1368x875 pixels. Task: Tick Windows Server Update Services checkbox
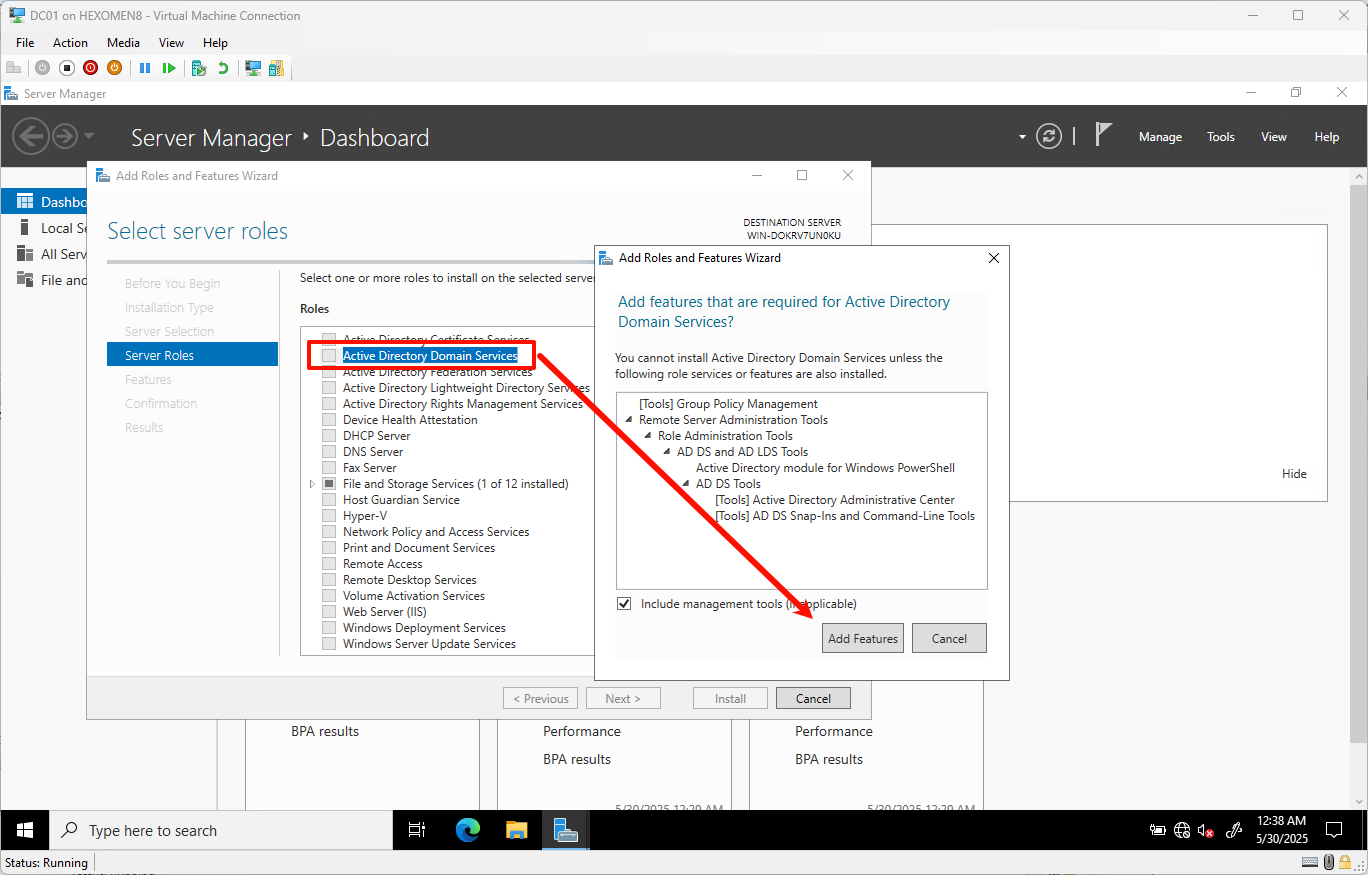coord(329,644)
